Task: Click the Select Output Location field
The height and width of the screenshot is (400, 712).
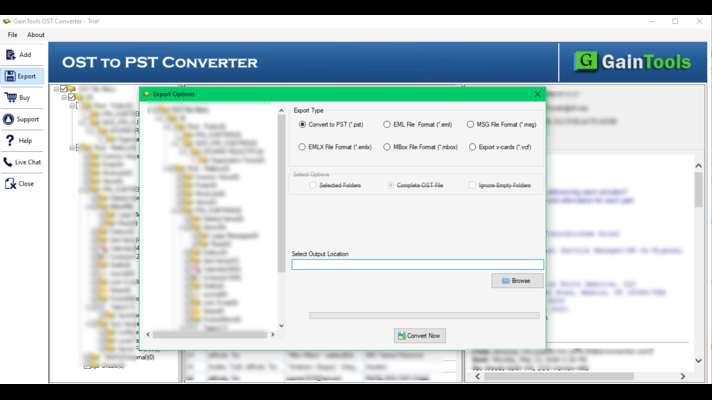Action: click(417, 265)
